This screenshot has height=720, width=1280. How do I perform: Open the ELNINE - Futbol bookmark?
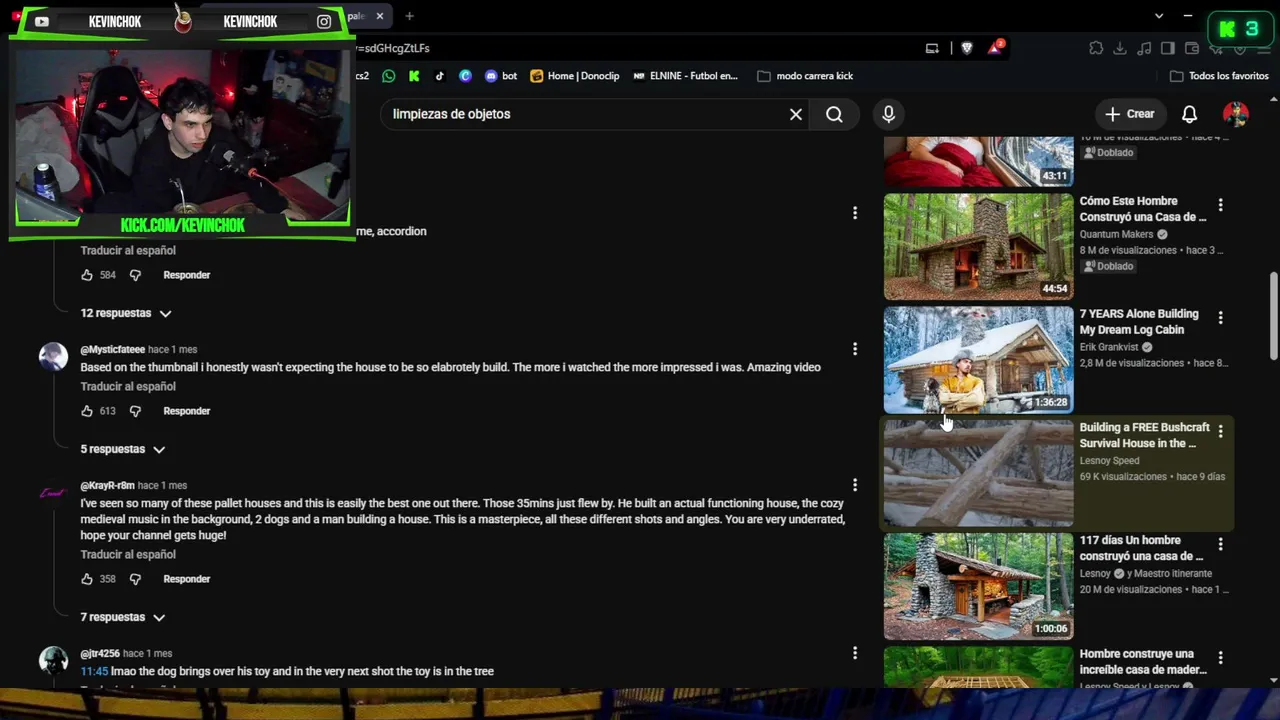click(686, 76)
